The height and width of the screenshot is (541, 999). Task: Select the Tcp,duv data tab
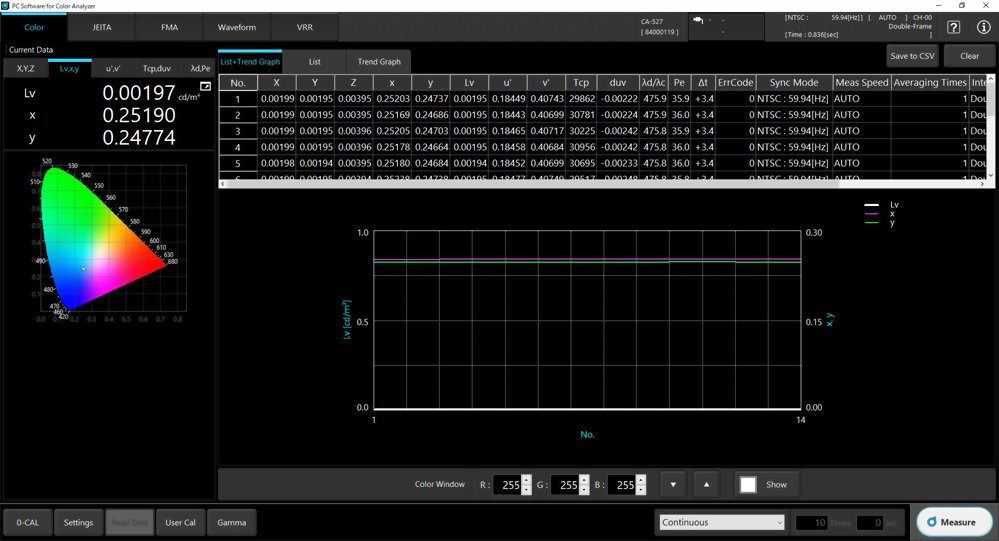pyautogui.click(x=157, y=68)
